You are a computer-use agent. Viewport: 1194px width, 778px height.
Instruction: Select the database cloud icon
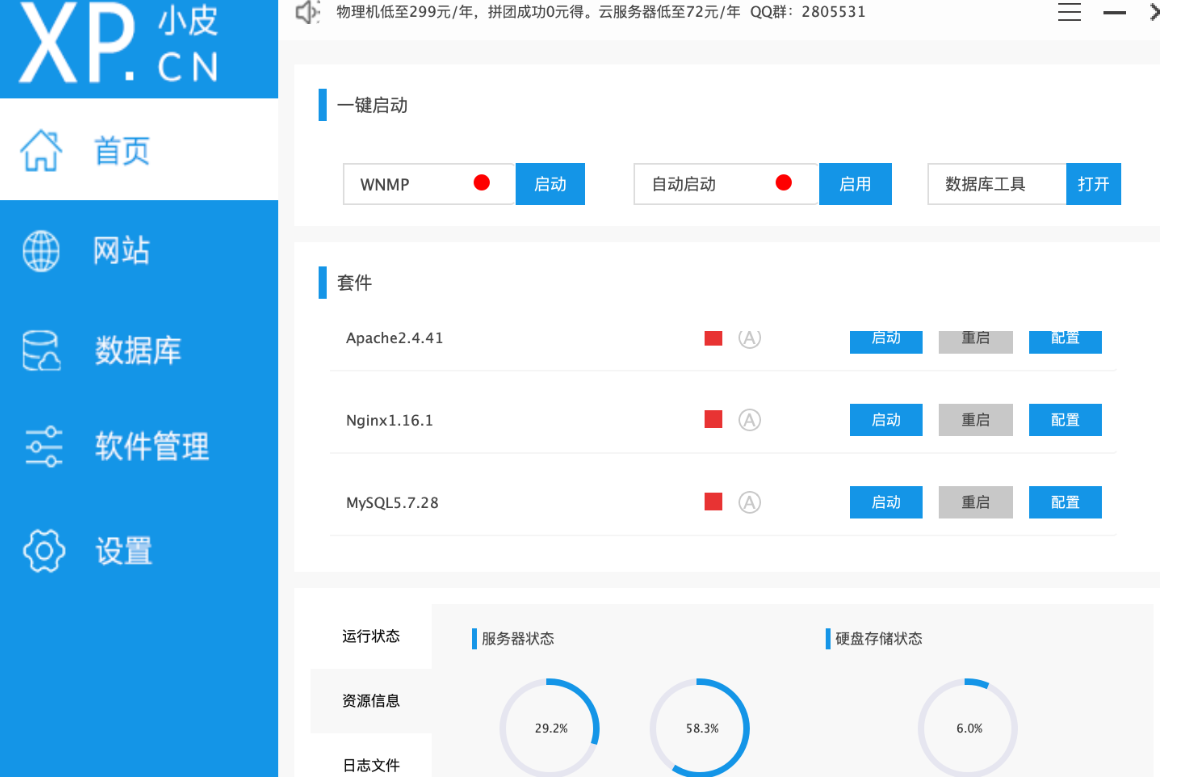42,351
